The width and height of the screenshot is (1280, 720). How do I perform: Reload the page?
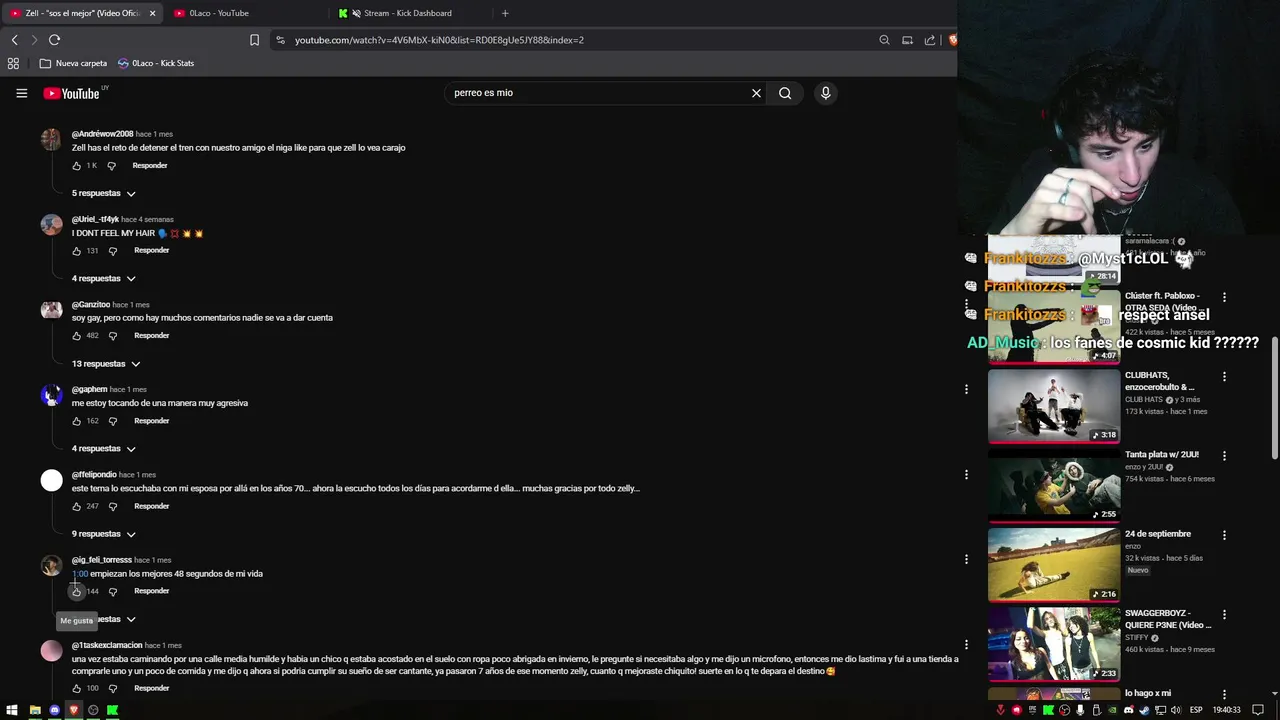pyautogui.click(x=54, y=40)
